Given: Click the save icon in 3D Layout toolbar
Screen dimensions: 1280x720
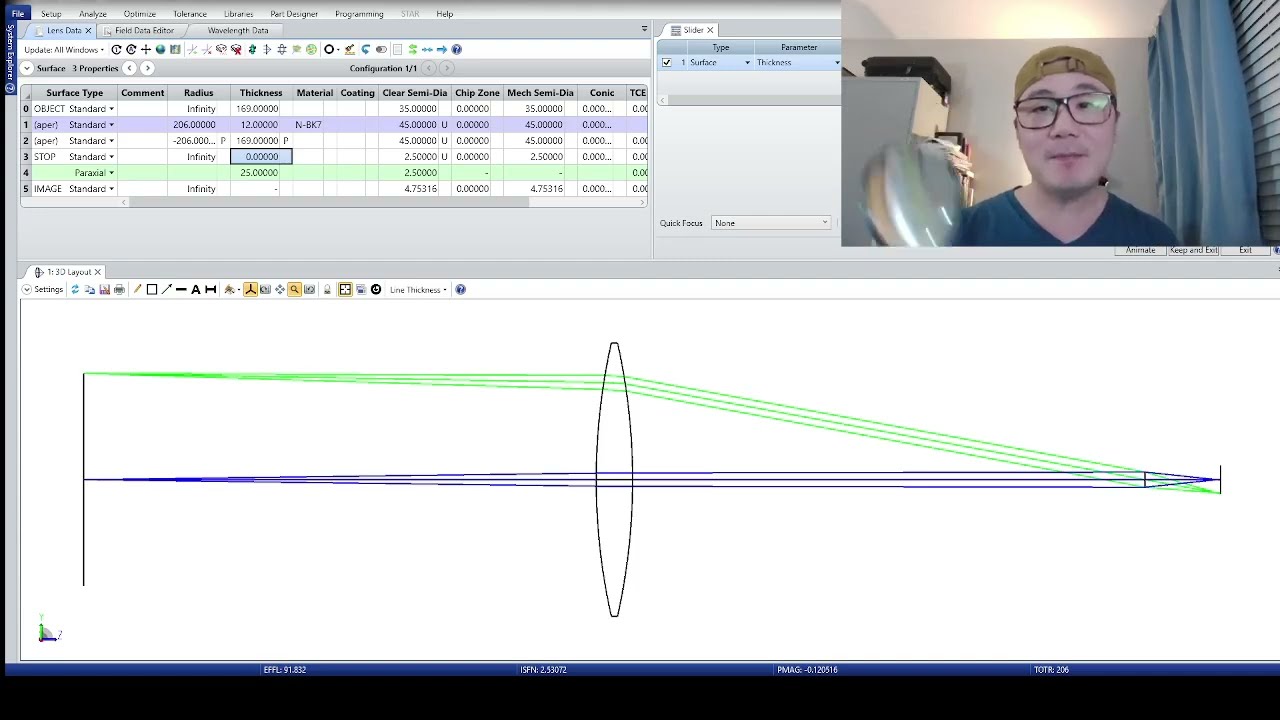Looking at the screenshot, I should click(104, 289).
